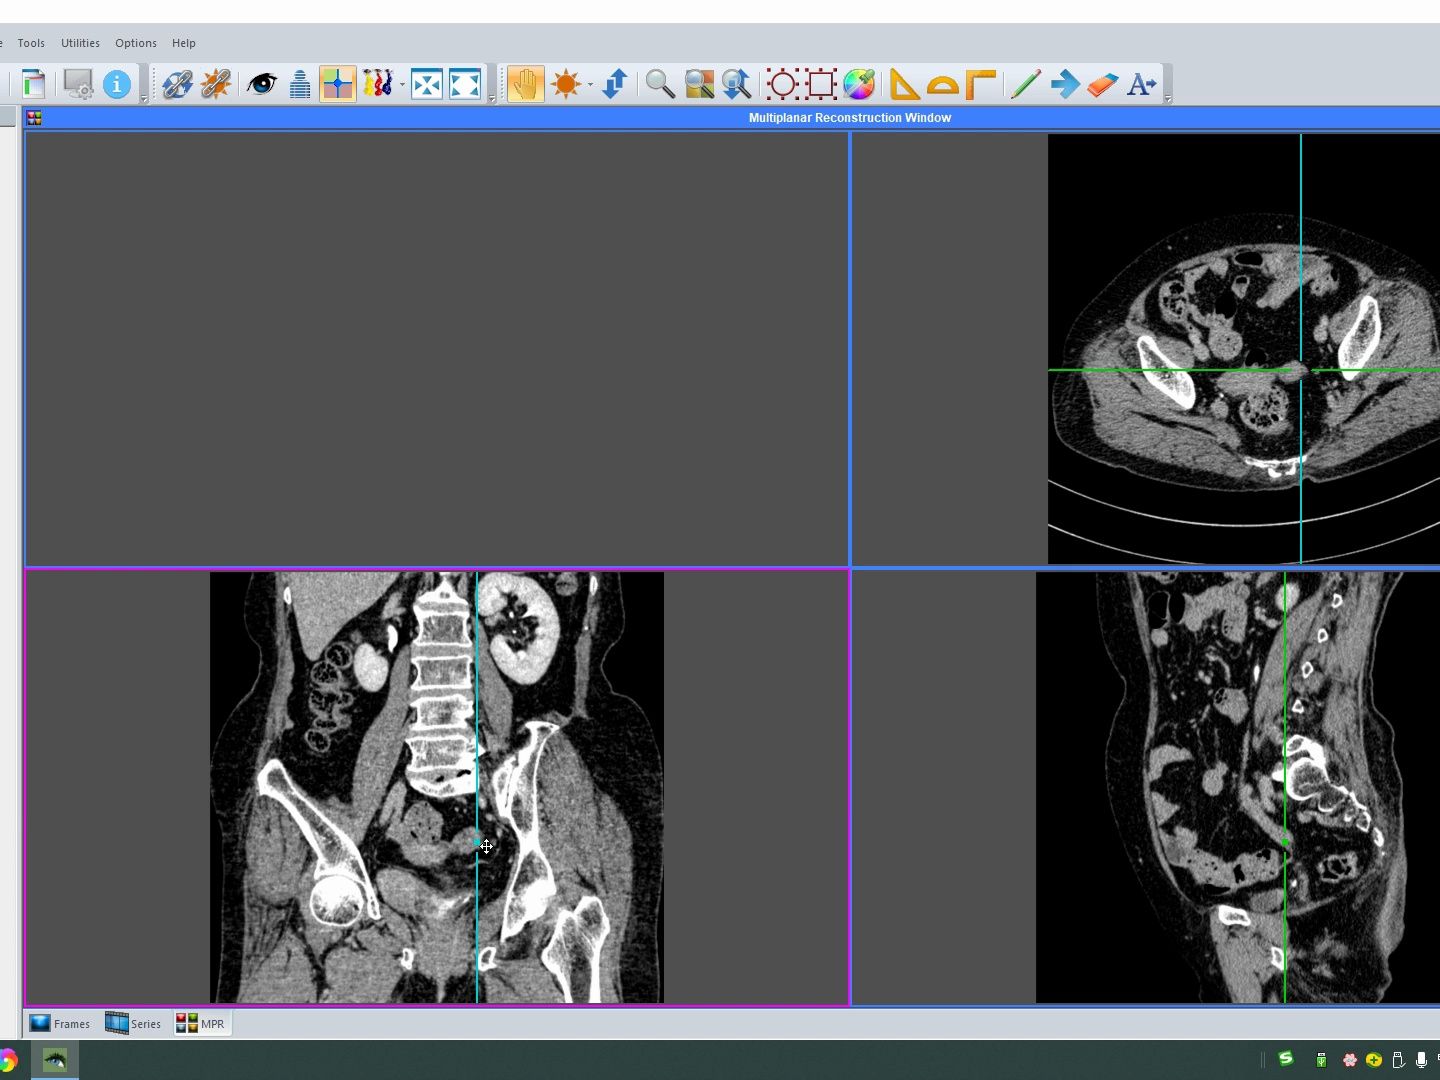1440x1080 pixels.
Task: Select the red dotted circular ROI tool
Action: pos(783,84)
